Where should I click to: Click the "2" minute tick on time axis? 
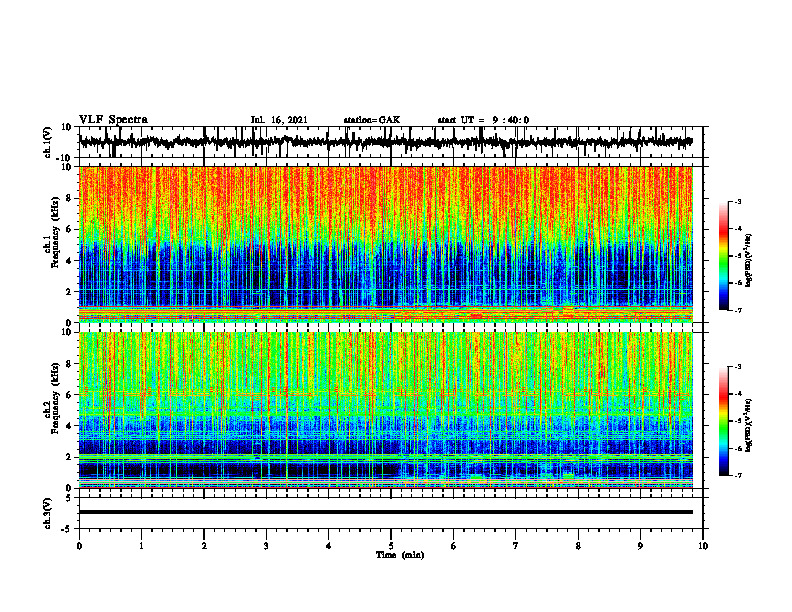pos(204,546)
